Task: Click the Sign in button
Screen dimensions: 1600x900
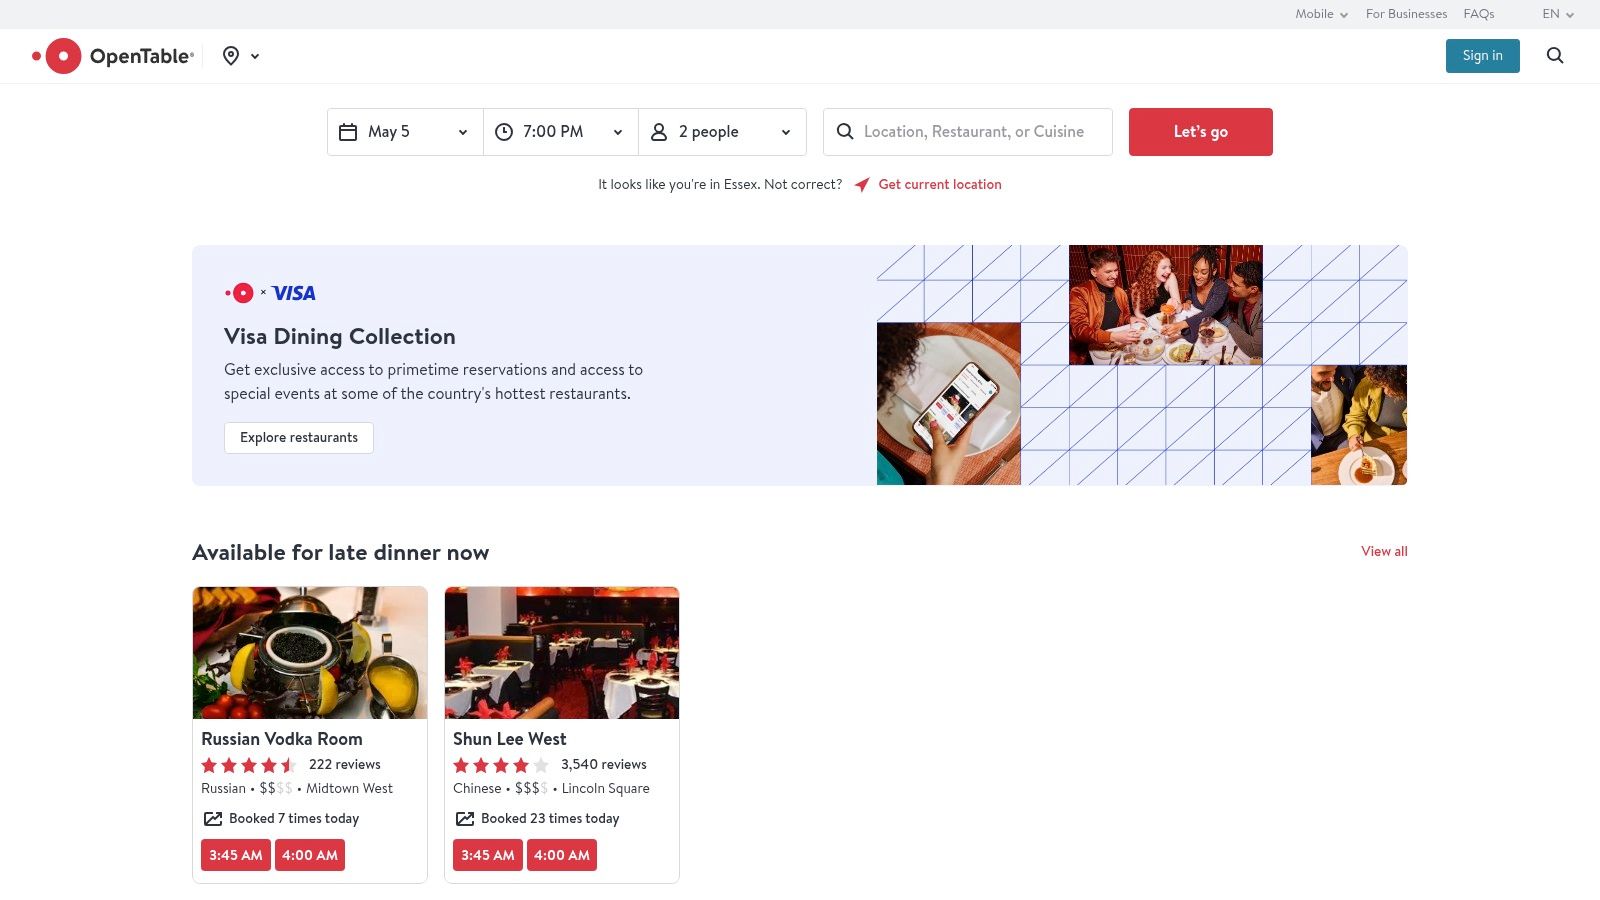Action: click(x=1482, y=56)
